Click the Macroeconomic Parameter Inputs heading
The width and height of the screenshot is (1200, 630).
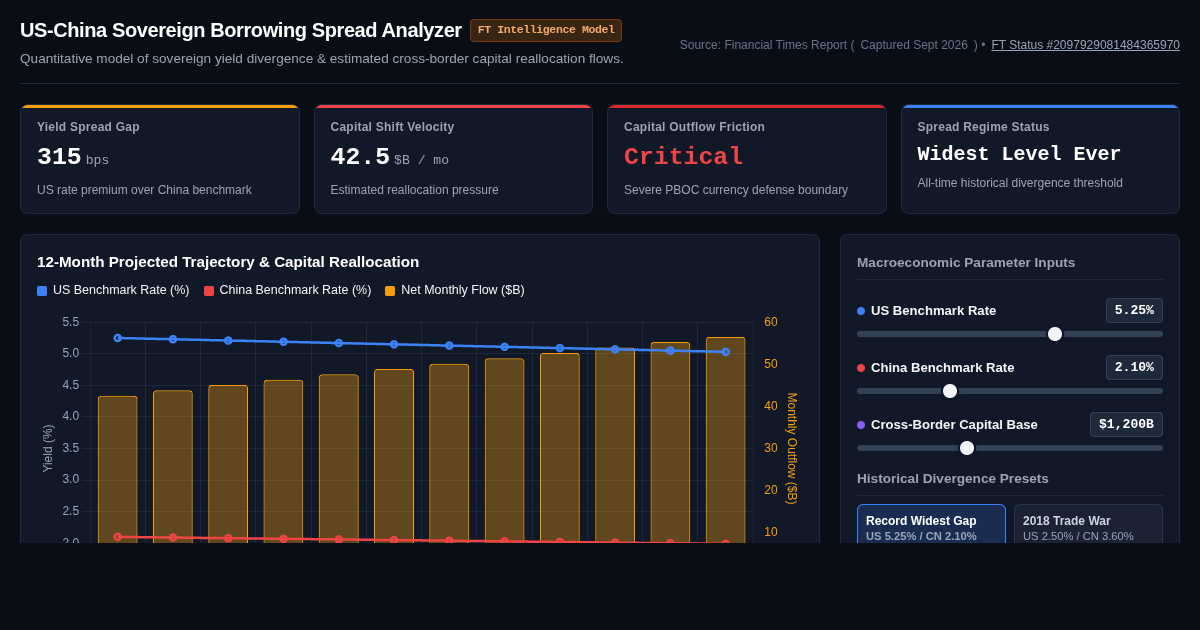(966, 262)
